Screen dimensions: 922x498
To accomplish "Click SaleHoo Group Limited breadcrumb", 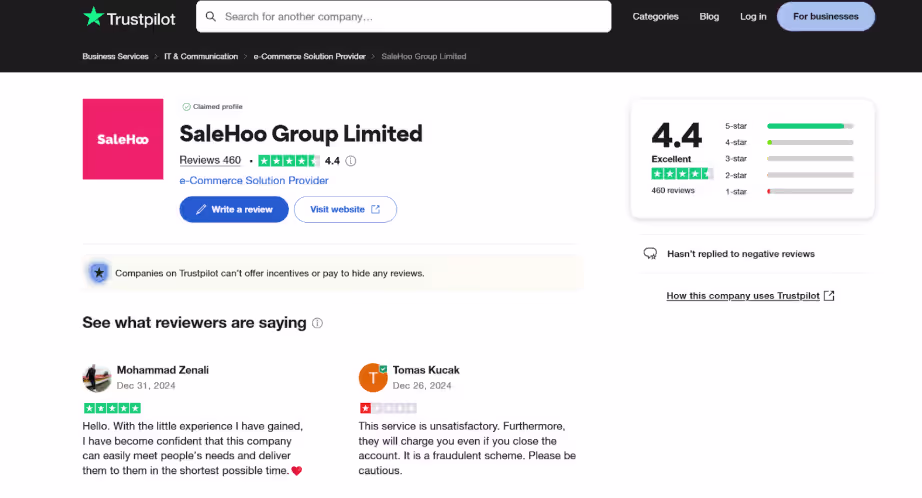I will tap(423, 56).
